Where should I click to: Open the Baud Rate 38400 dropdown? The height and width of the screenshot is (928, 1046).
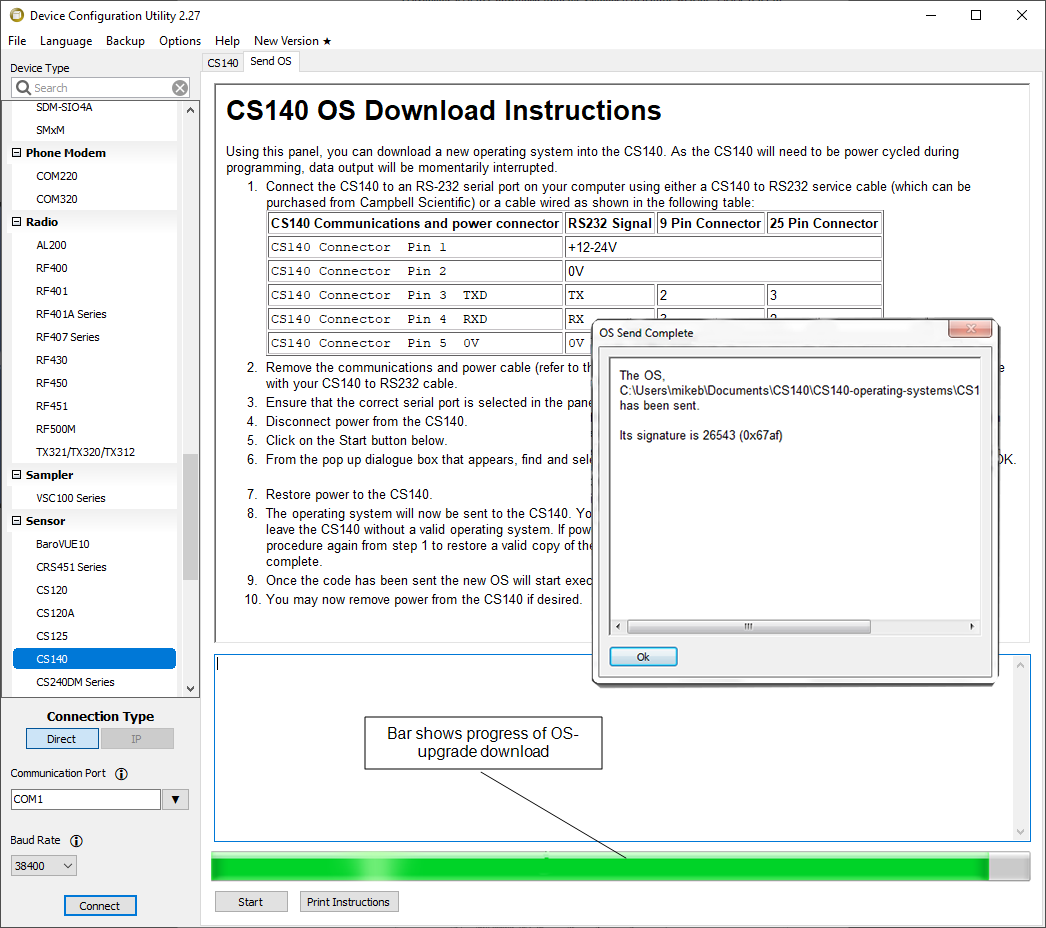click(44, 866)
